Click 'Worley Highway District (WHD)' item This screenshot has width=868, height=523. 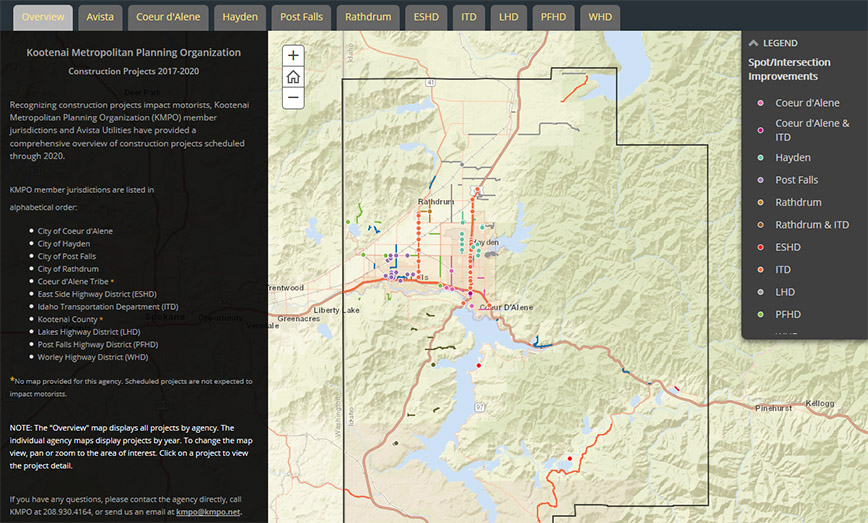(92, 358)
